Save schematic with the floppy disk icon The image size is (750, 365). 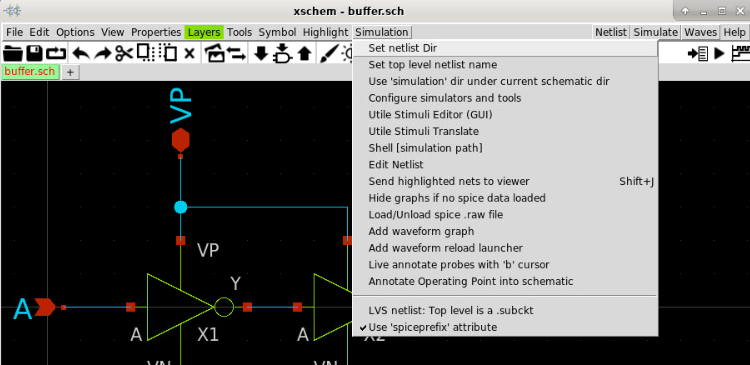(x=34, y=53)
